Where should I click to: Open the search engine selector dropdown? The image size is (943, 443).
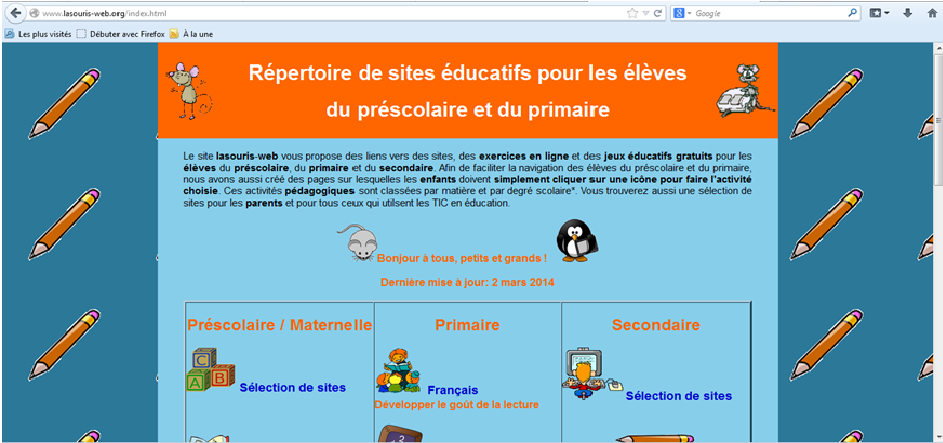tap(683, 13)
